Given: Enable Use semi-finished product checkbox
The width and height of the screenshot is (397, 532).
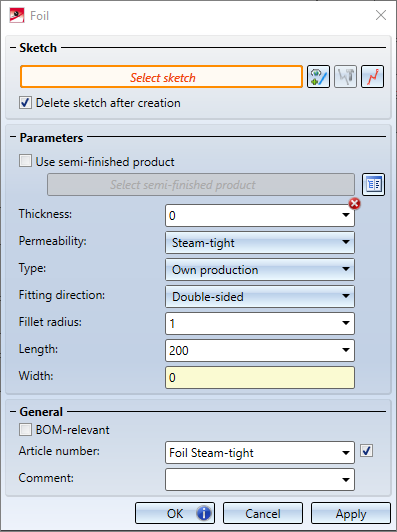Looking at the screenshot, I should [x=25, y=161].
